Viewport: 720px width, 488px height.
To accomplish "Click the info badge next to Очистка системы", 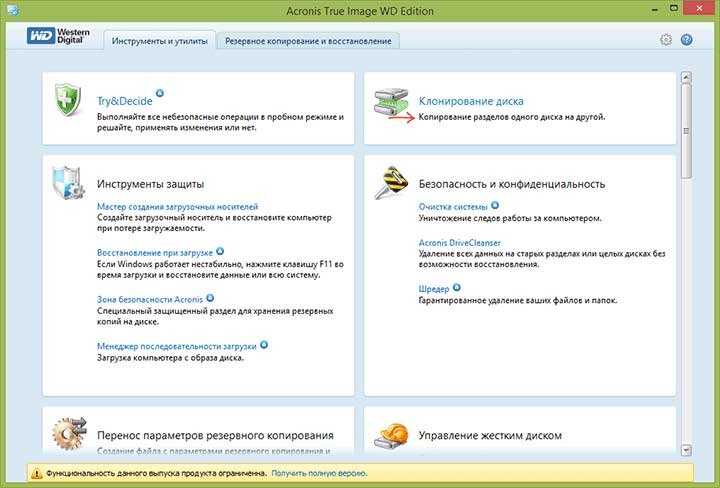I will (495, 205).
